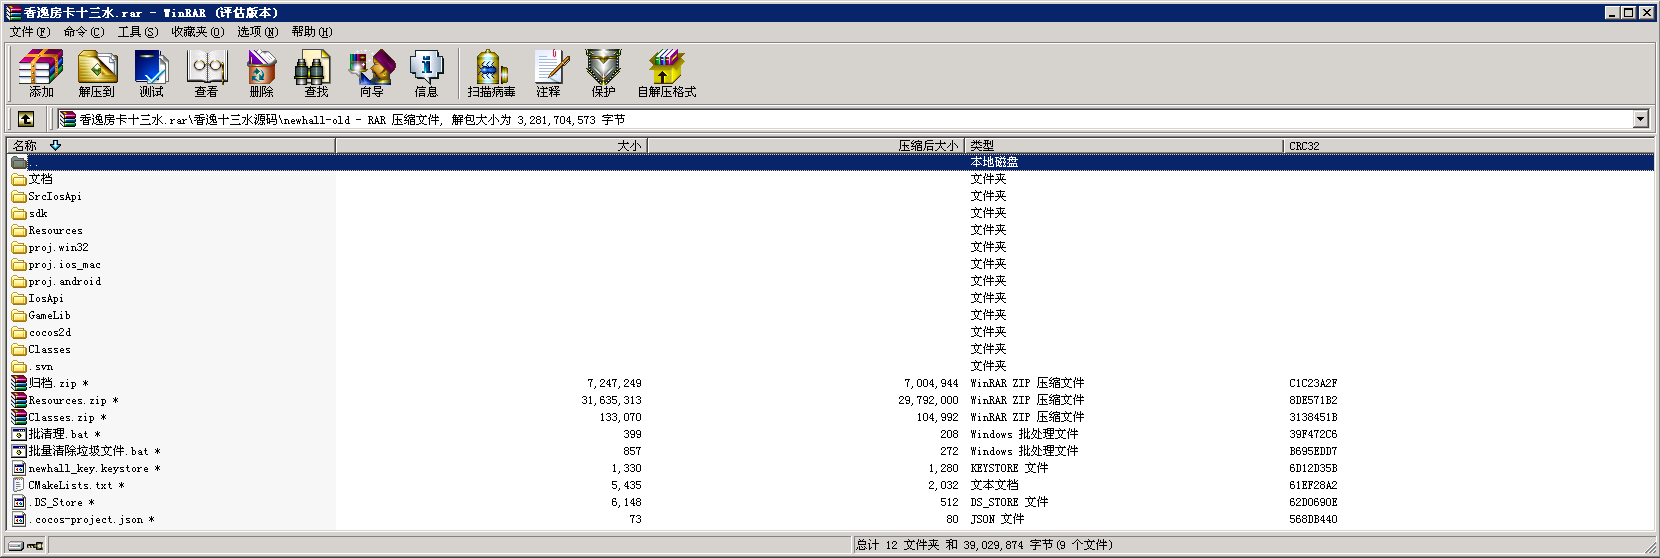Click the 删除 (Delete) toolbar icon
This screenshot has height=558, width=1660.
tap(261, 74)
